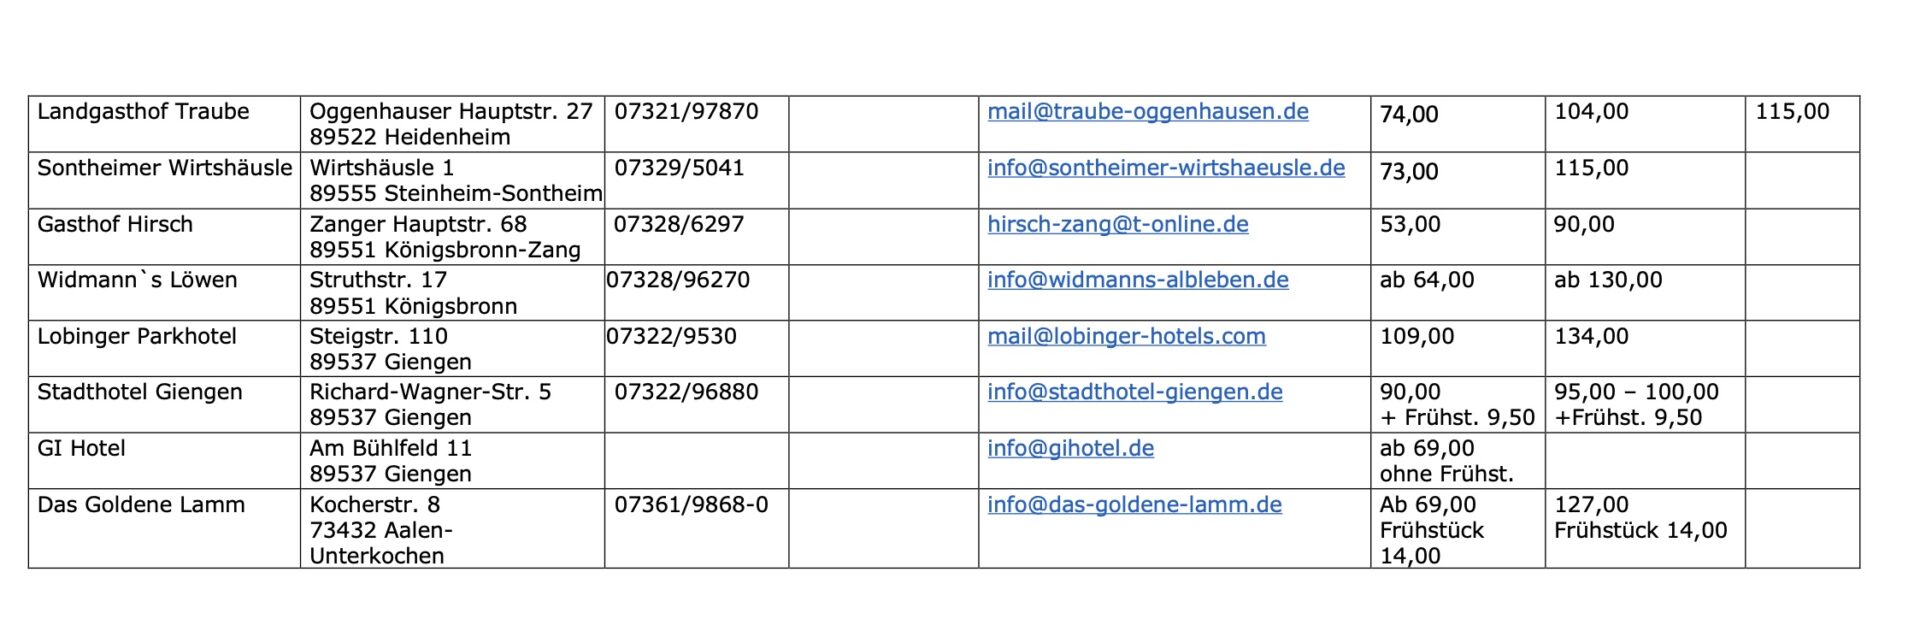Select the Lobinger Parkhotel name cell
1920x631 pixels.
point(137,336)
